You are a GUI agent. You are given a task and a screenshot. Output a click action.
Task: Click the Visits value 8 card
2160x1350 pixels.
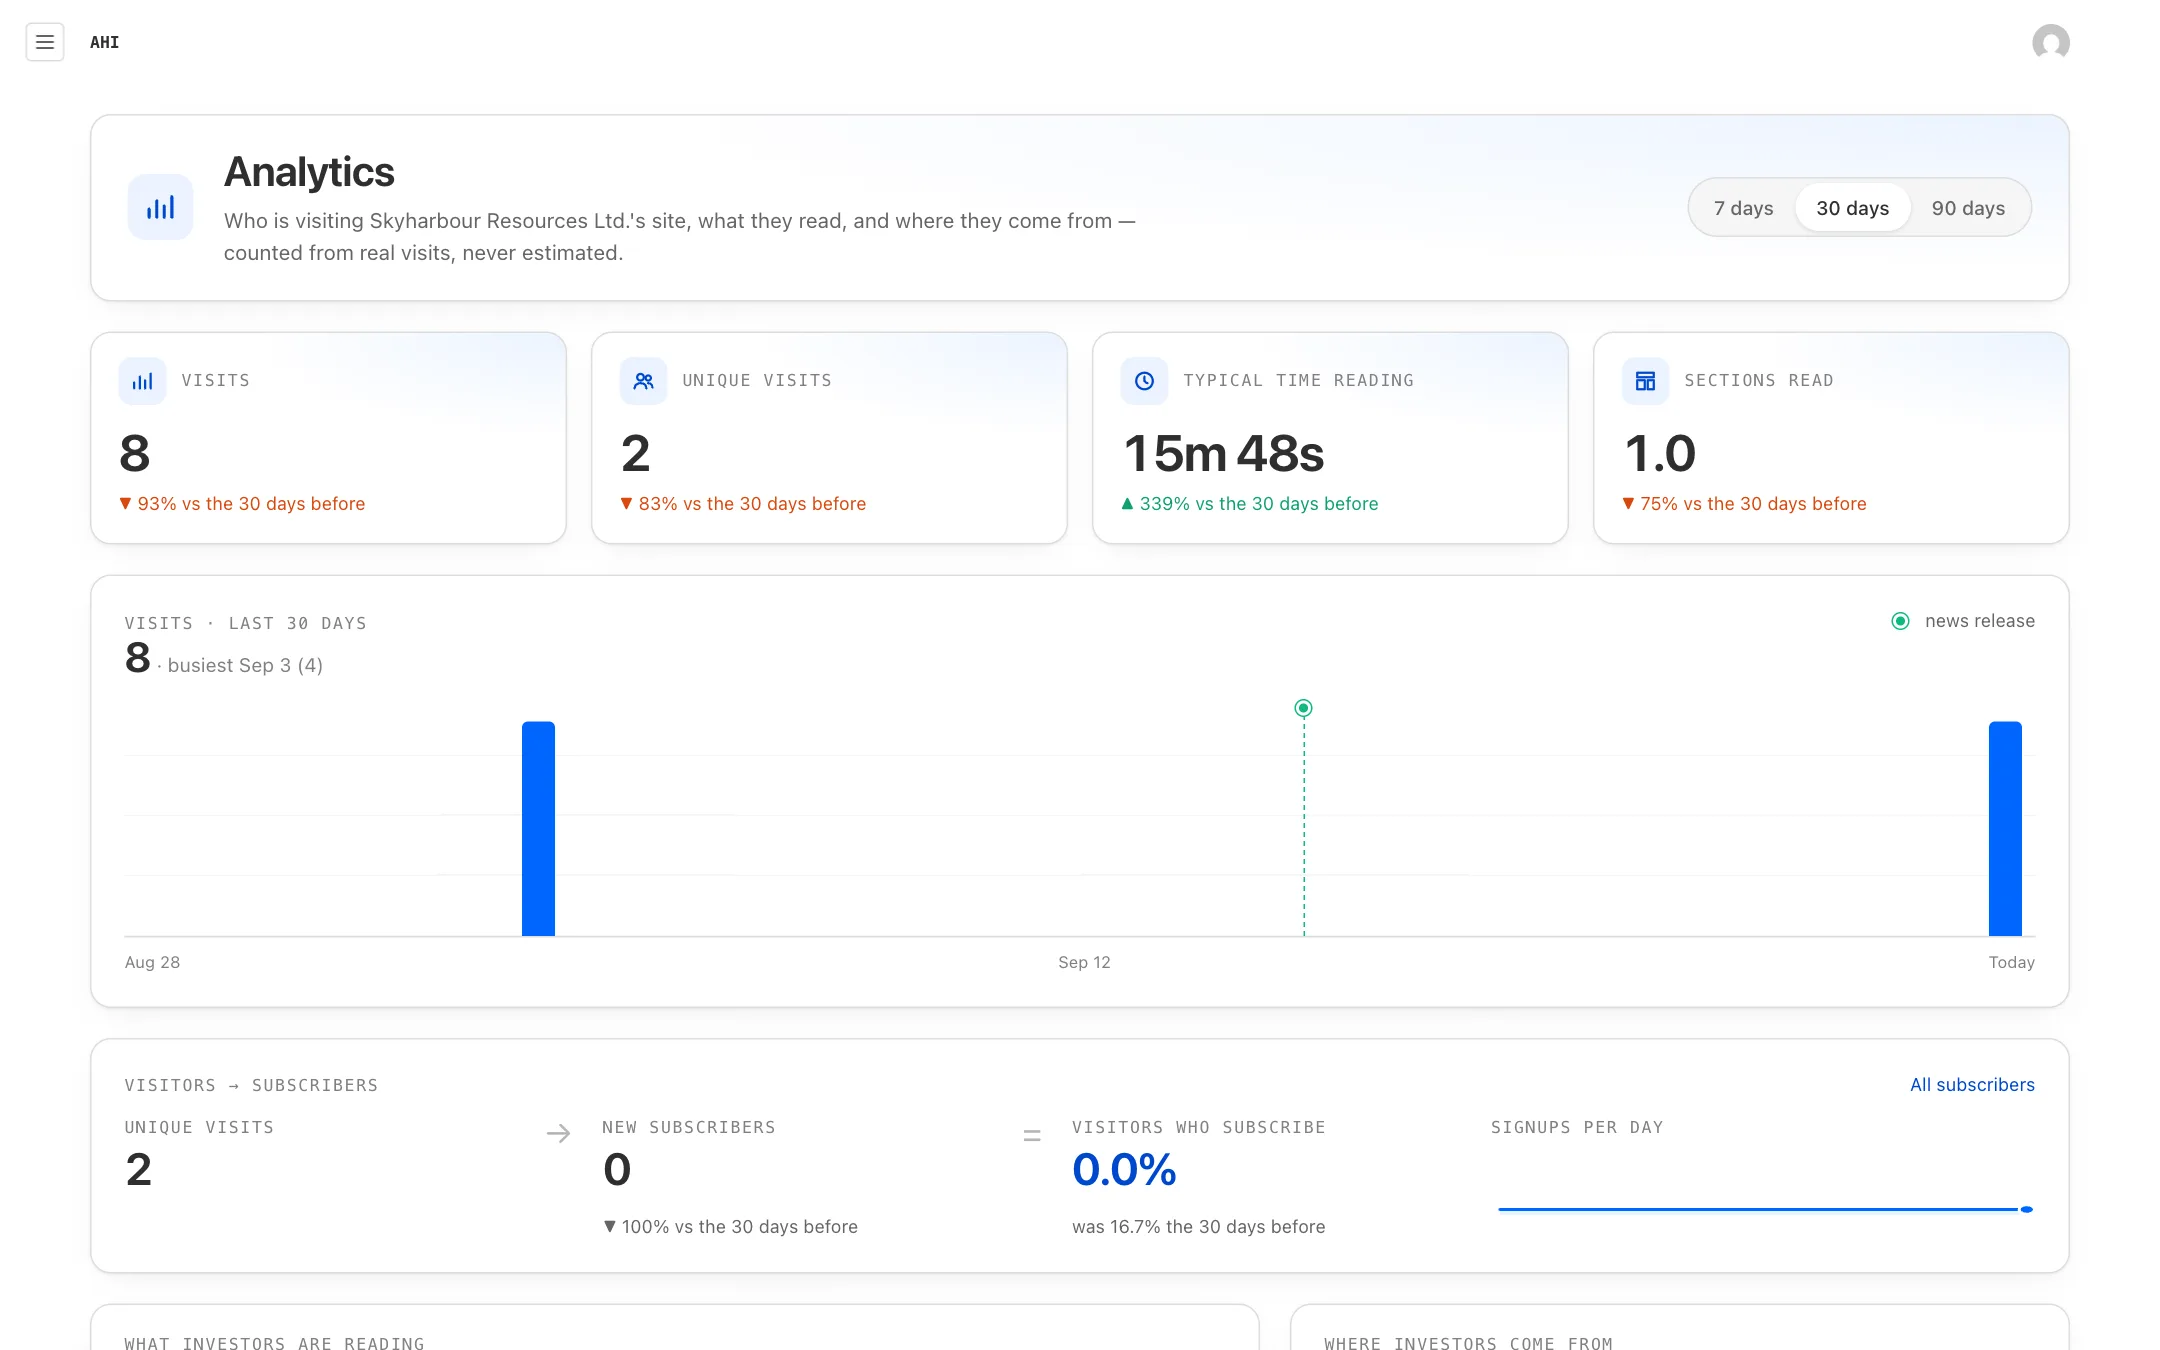click(x=135, y=453)
